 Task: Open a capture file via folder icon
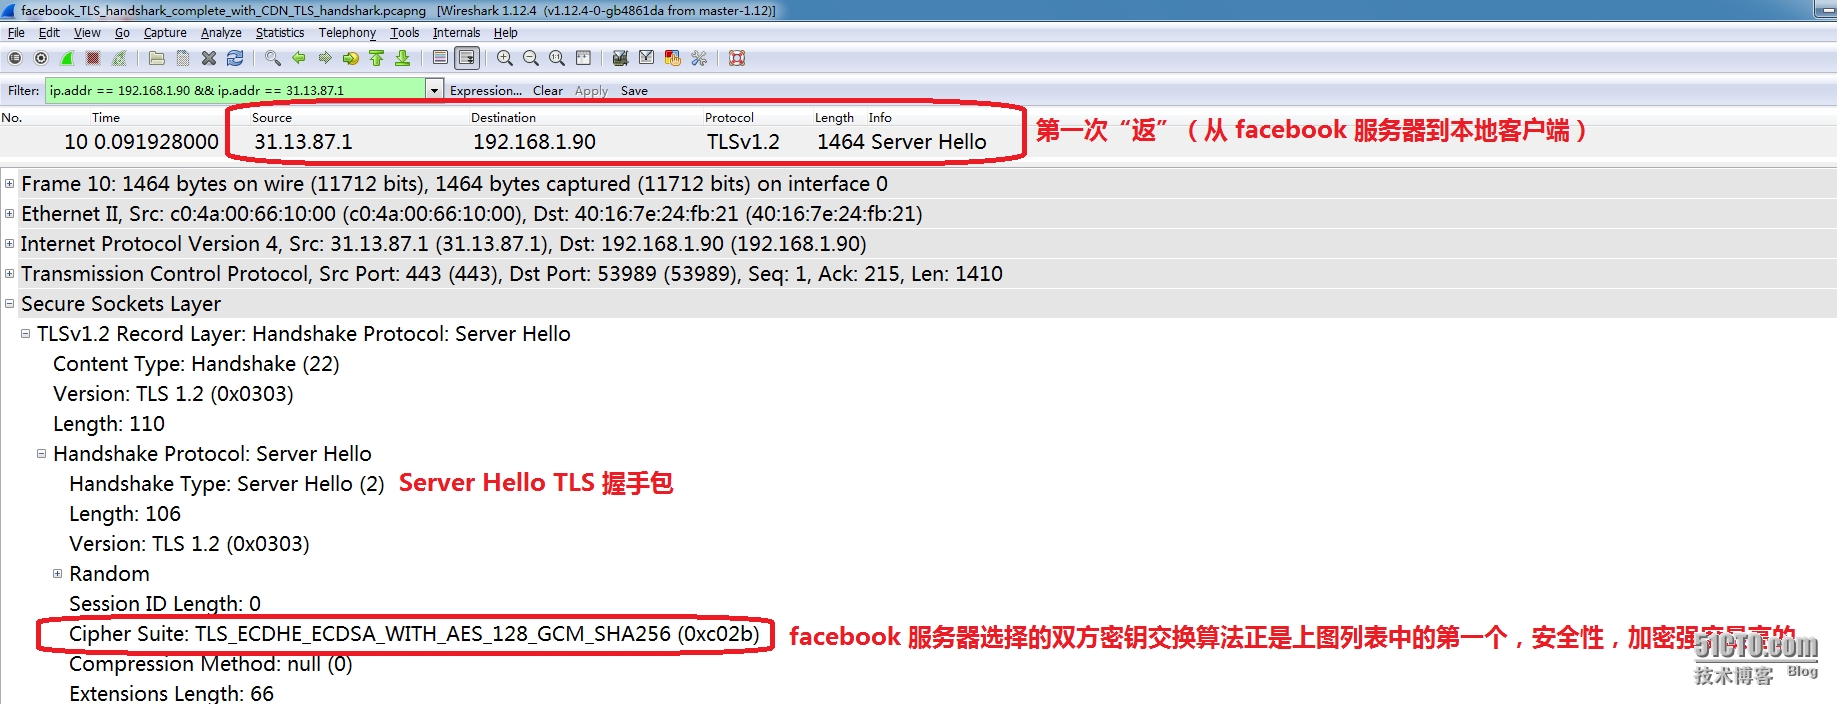point(157,58)
